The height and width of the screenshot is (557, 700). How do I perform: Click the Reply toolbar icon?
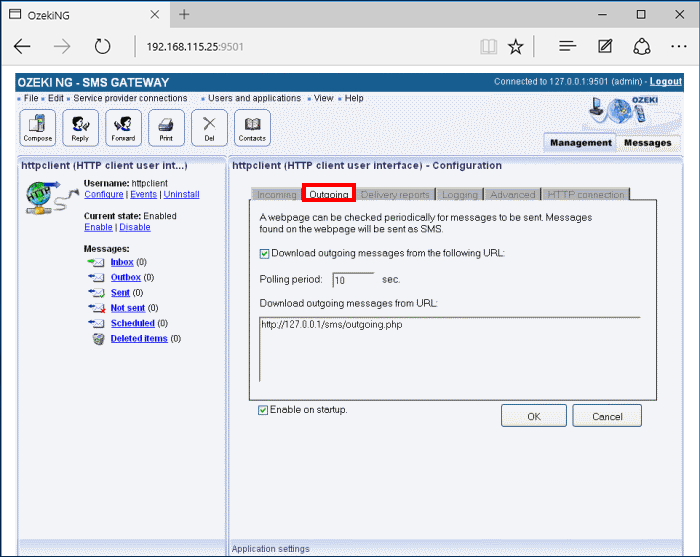(x=80, y=127)
